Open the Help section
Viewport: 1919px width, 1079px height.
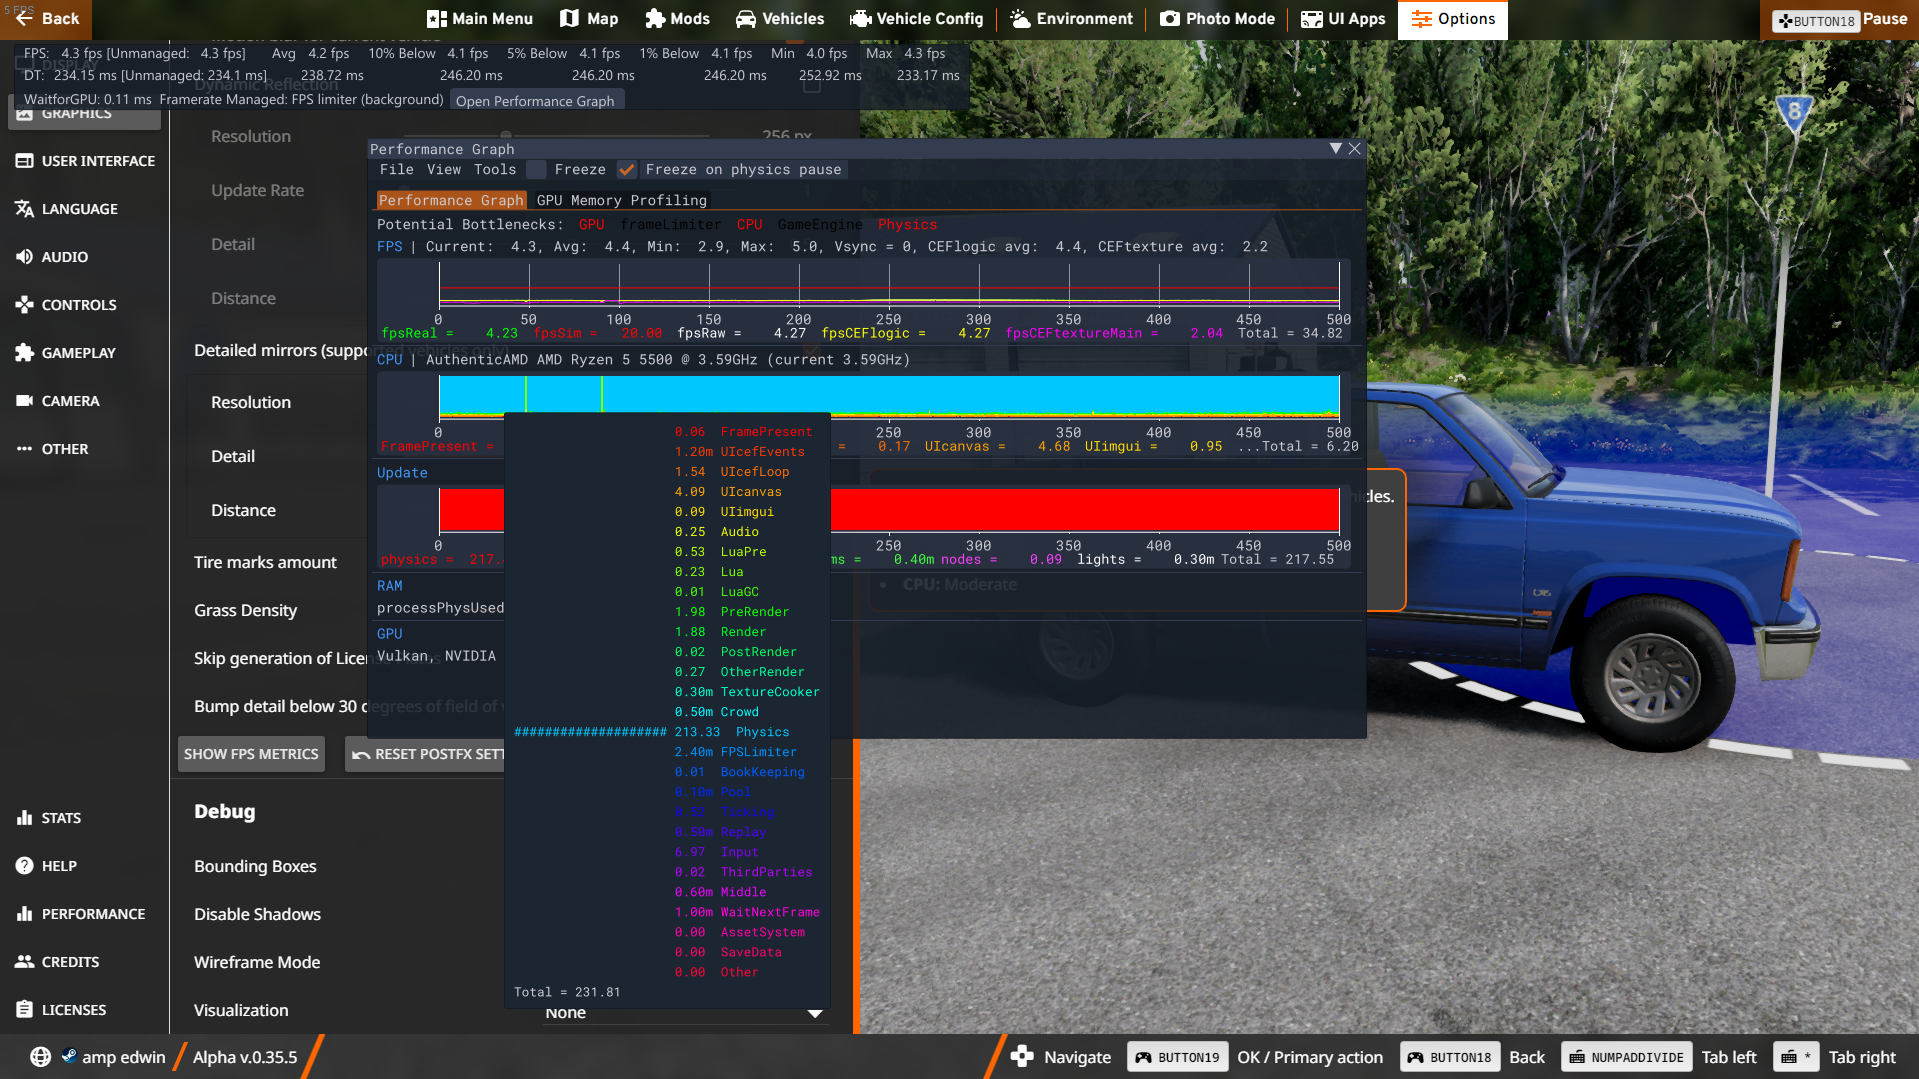coord(85,866)
